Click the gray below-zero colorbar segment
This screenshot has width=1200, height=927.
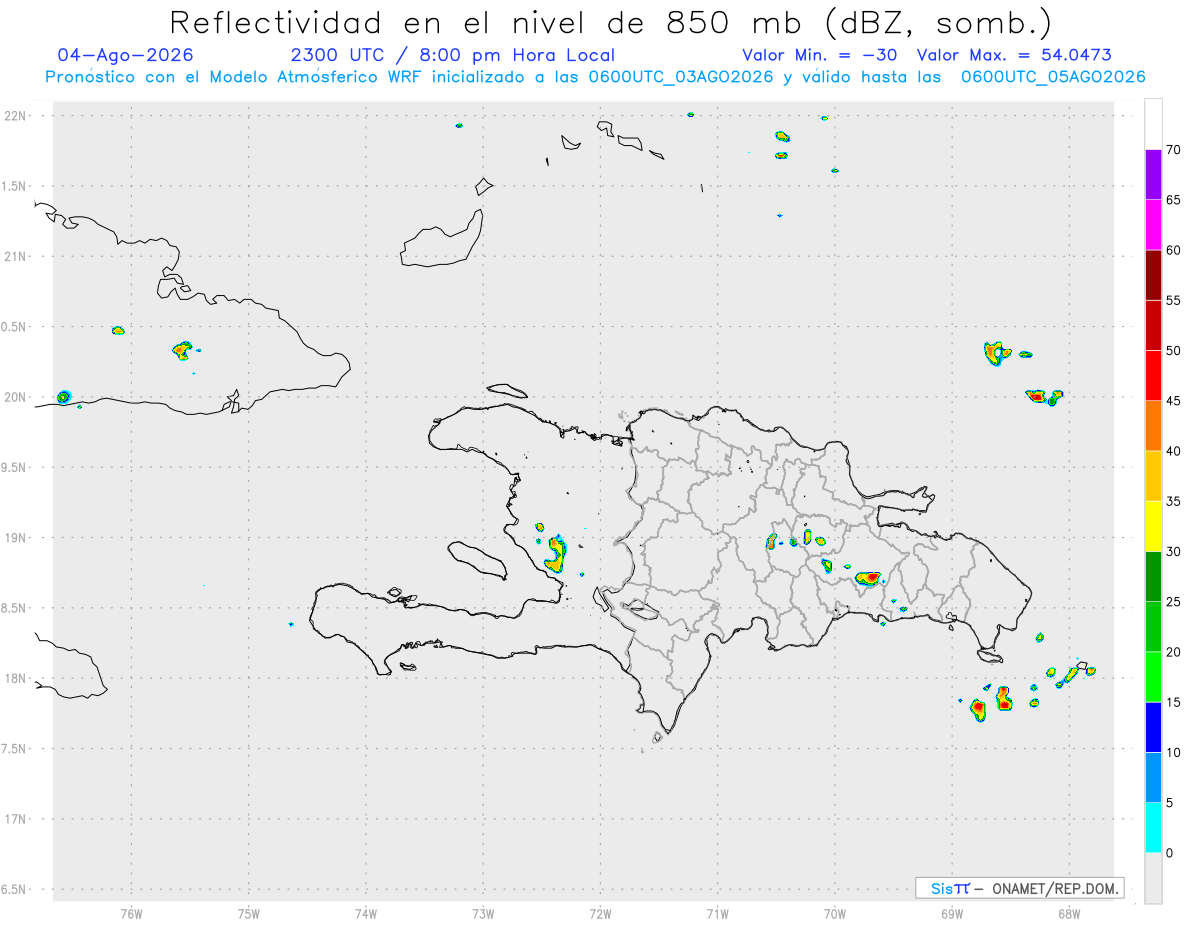pyautogui.click(x=1153, y=878)
